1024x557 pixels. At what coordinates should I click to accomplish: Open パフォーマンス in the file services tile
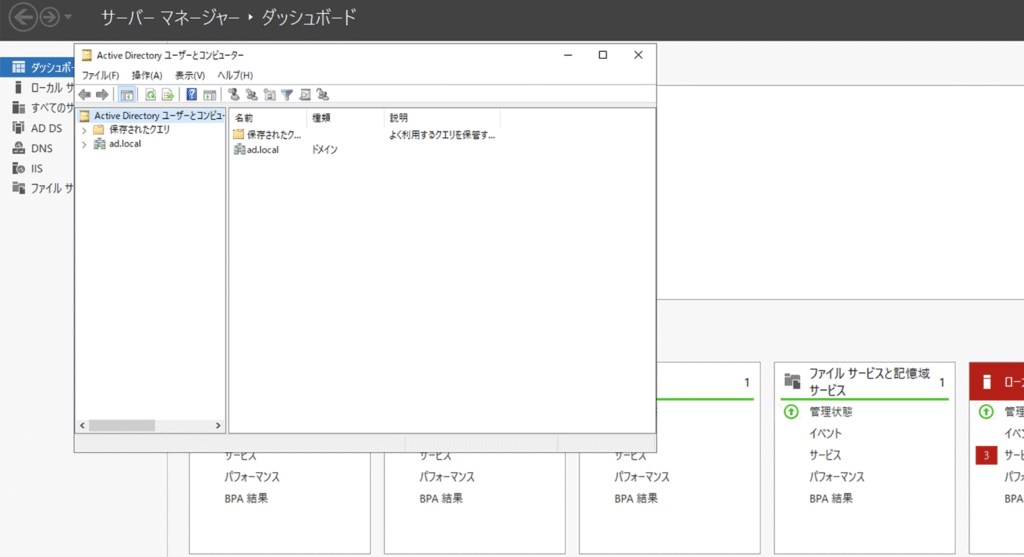[x=837, y=477]
